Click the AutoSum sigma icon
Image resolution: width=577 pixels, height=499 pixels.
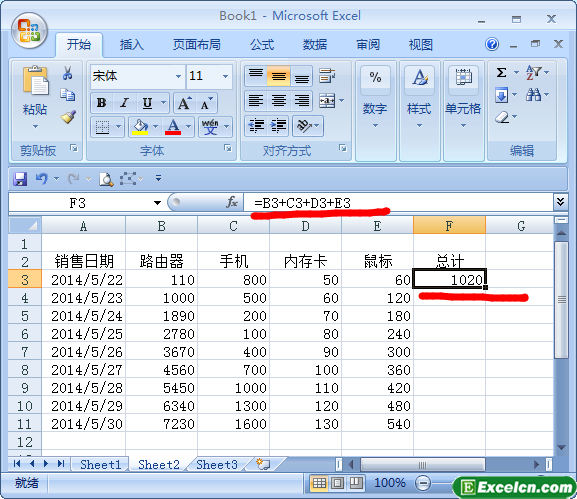click(502, 72)
